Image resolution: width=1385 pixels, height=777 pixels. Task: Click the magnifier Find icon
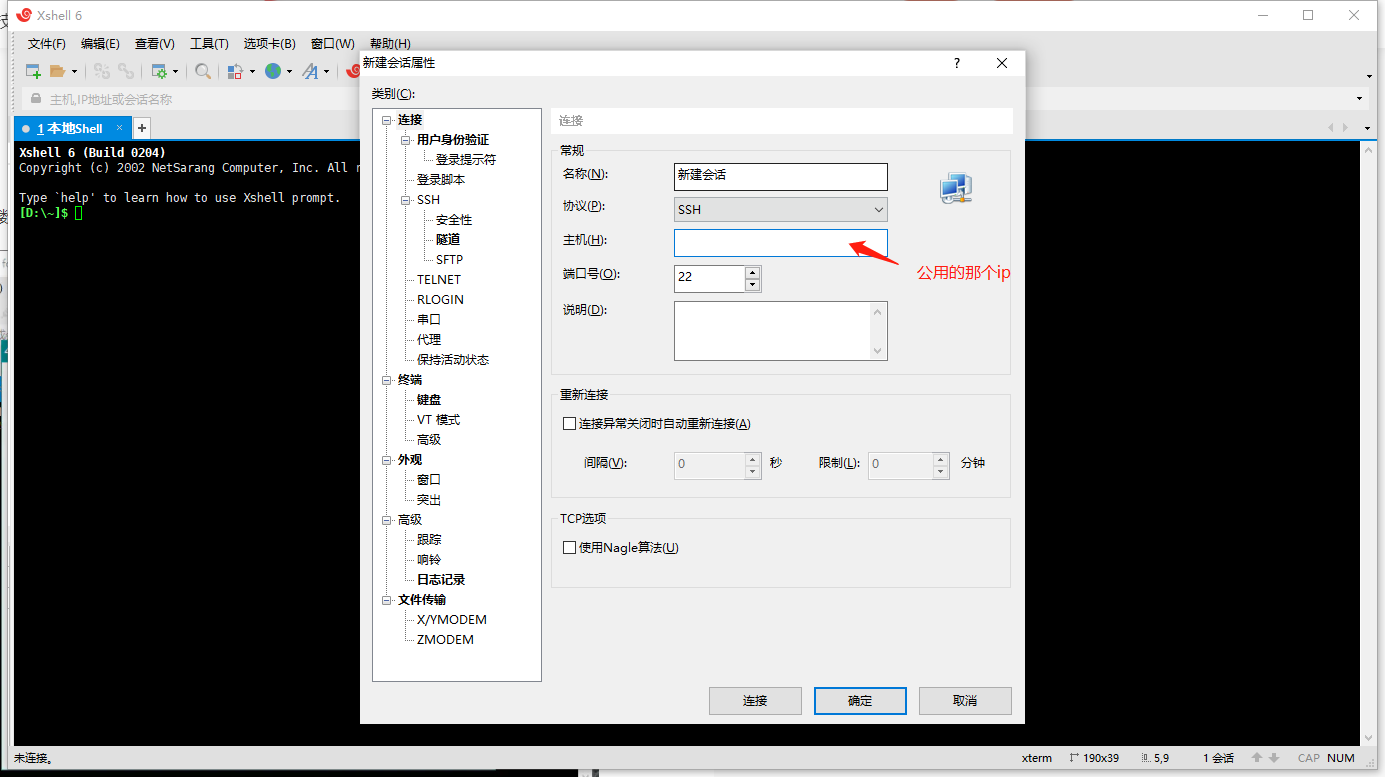(x=203, y=71)
